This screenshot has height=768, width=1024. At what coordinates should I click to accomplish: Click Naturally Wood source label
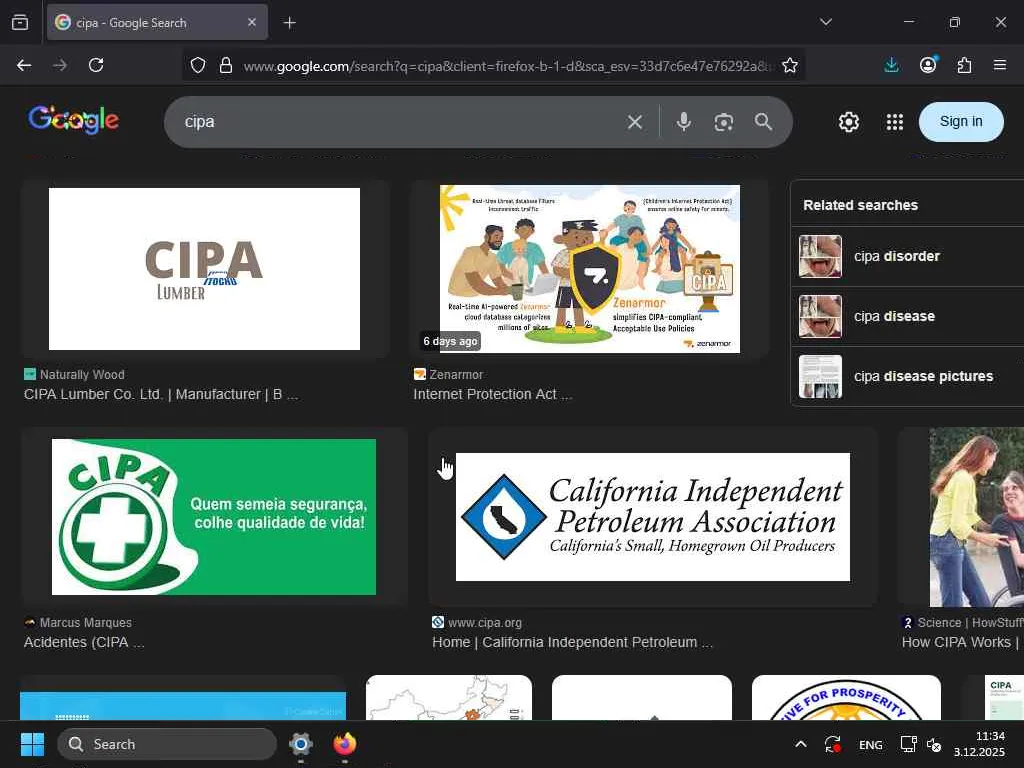pos(82,375)
